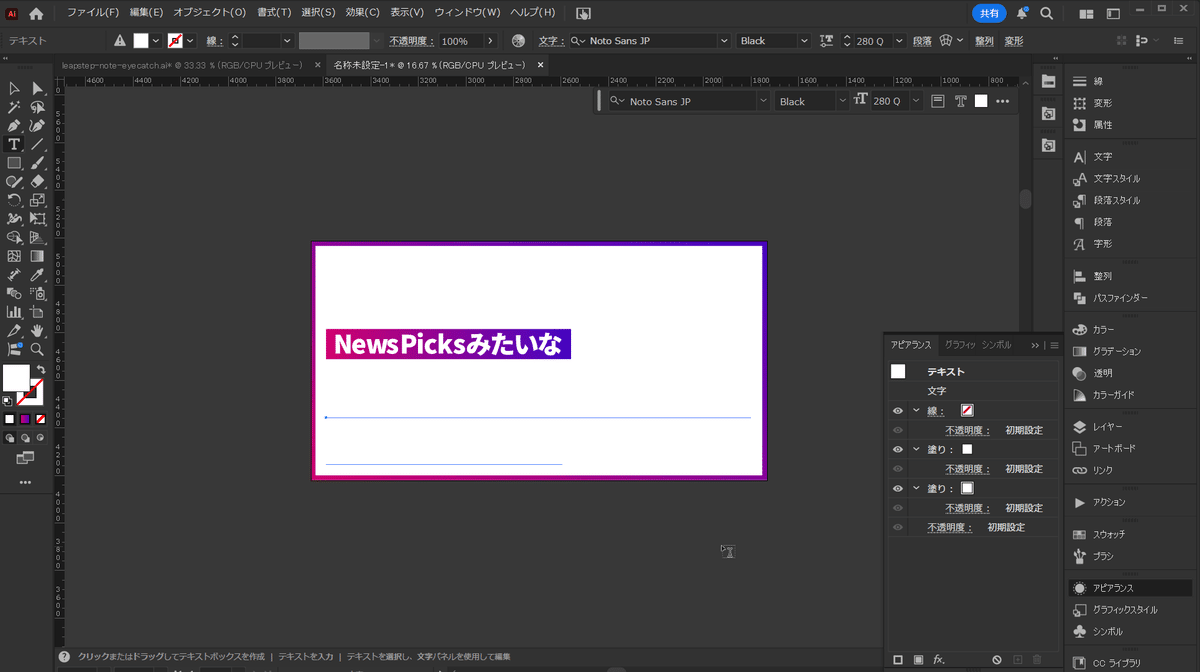Screen dimensions: 1200x672
Task: Select the Type tool in the toolbar
Action: click(14, 144)
